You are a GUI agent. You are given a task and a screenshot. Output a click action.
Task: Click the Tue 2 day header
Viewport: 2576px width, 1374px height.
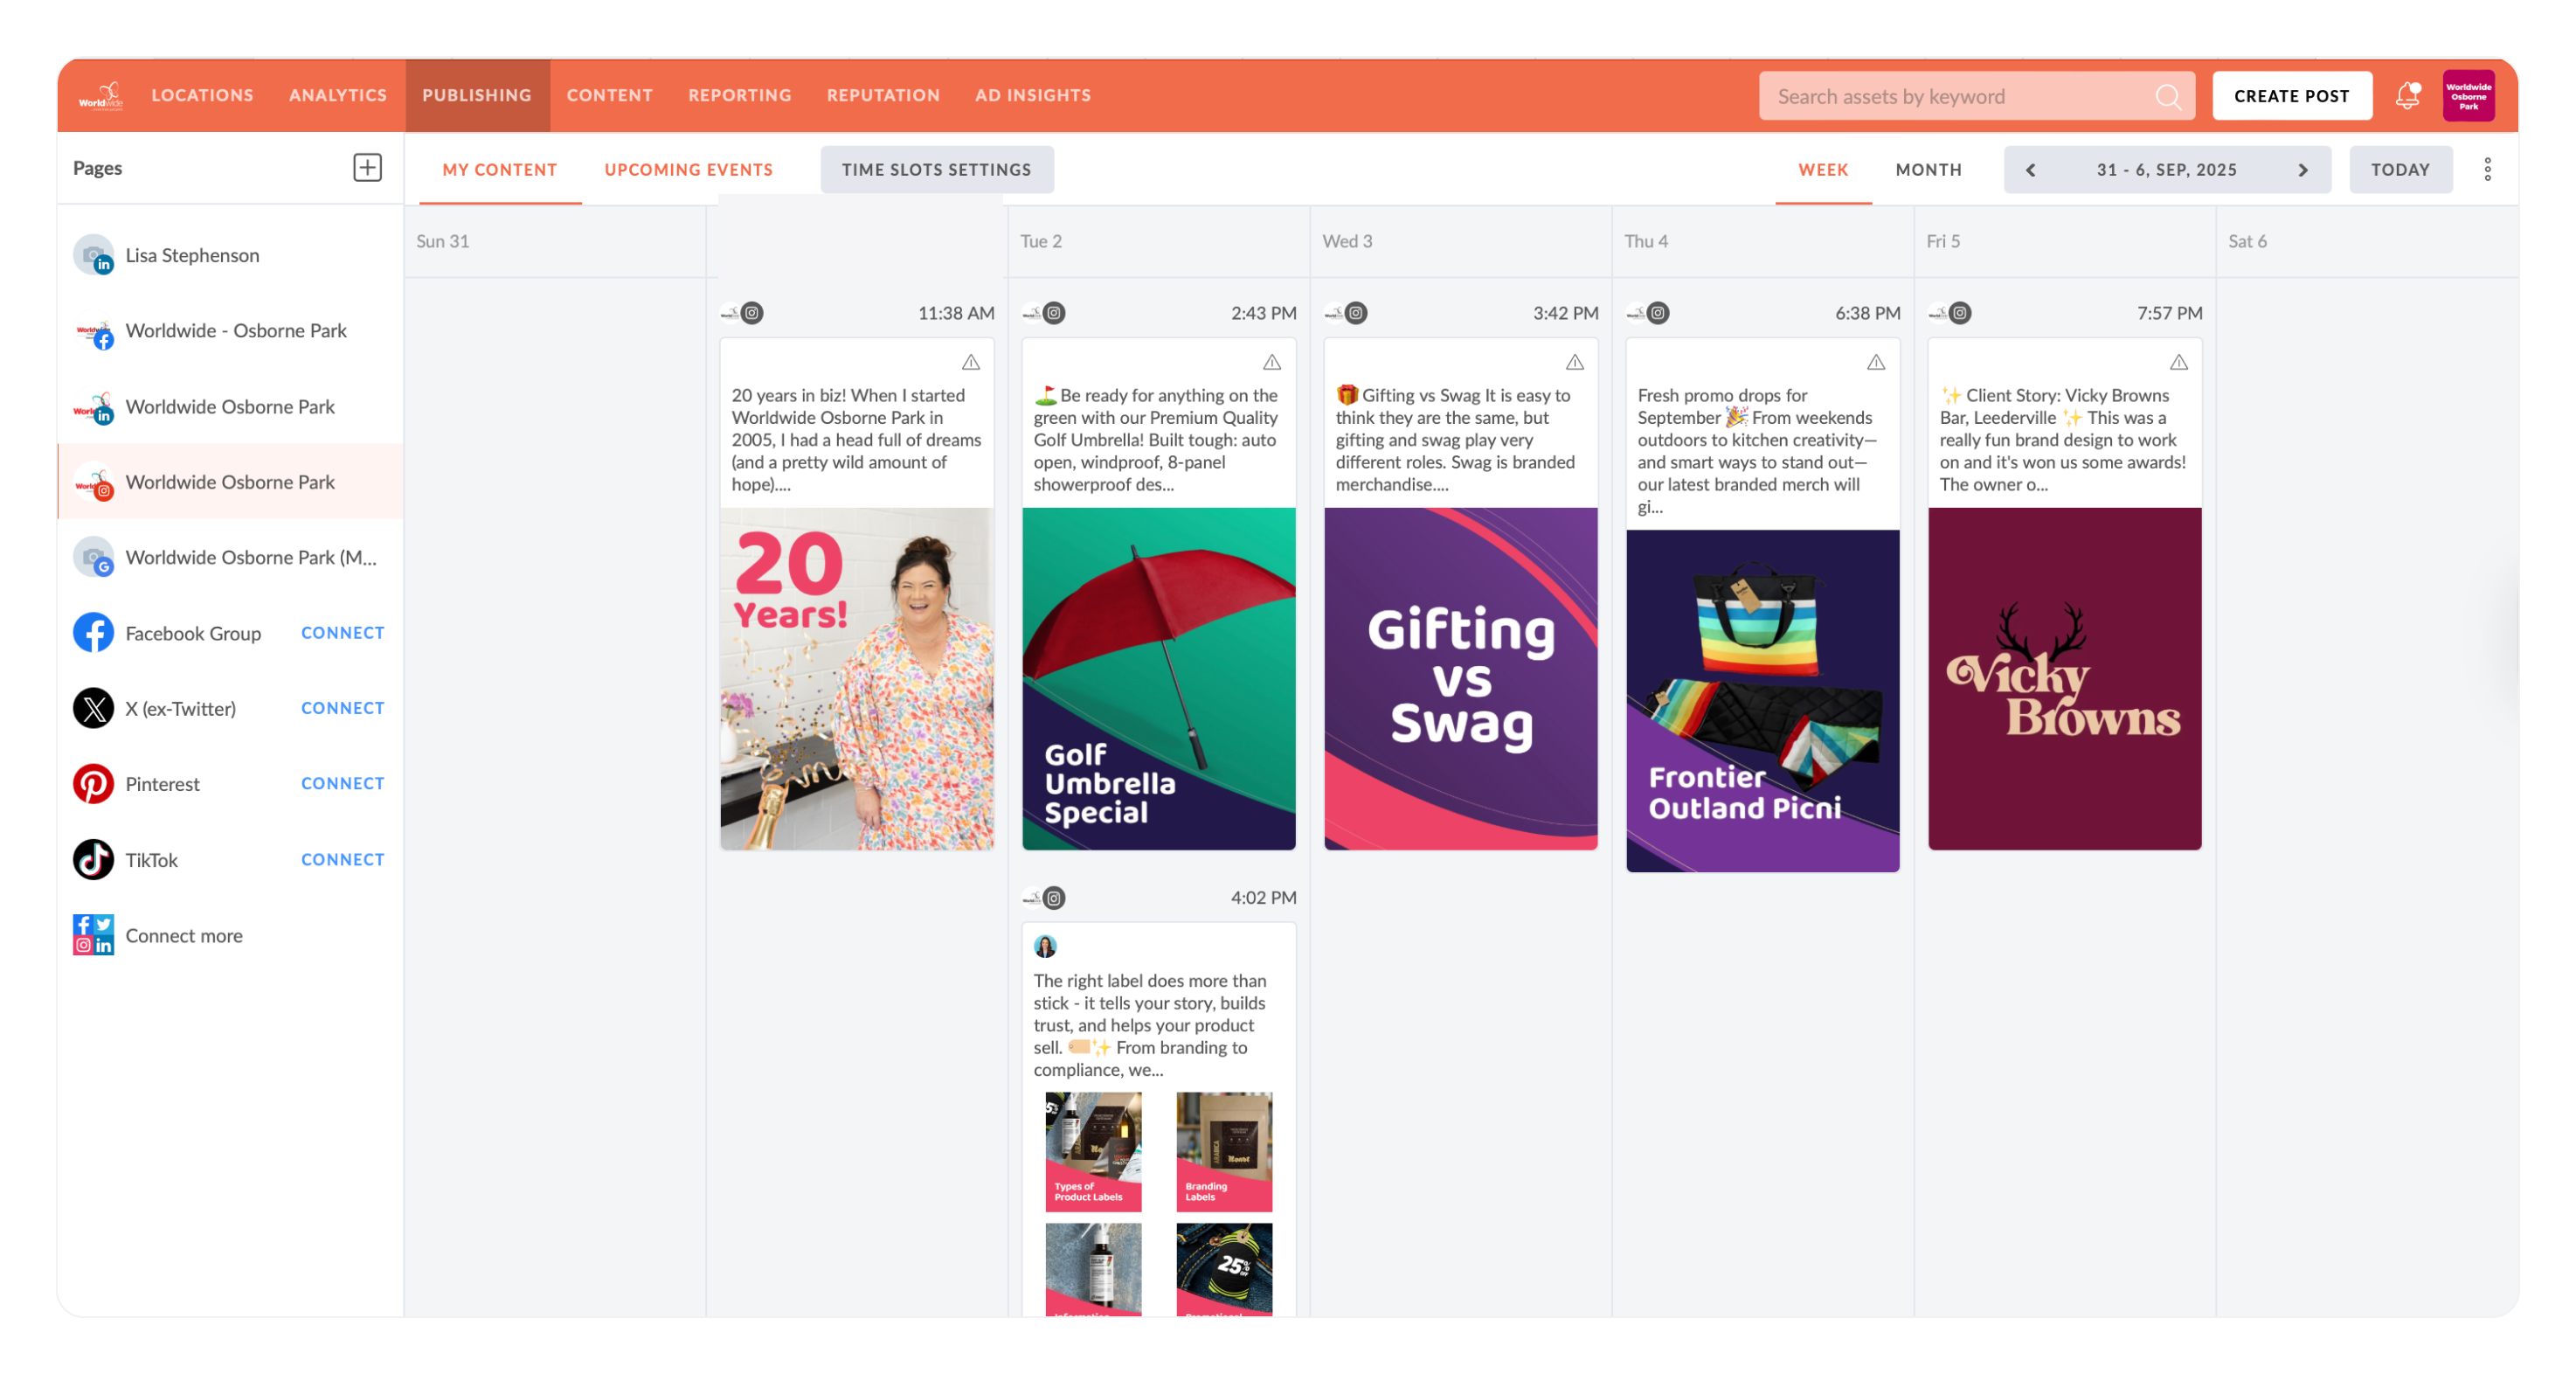pos(1041,241)
